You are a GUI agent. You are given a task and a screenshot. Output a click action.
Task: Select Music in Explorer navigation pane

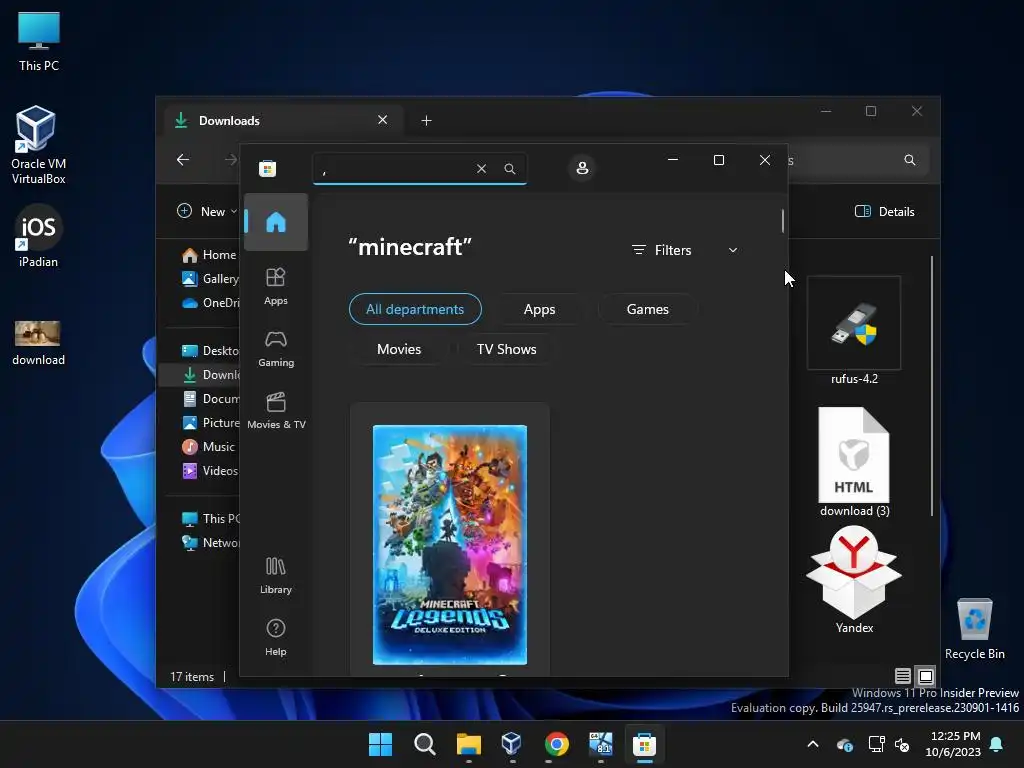tap(209, 447)
